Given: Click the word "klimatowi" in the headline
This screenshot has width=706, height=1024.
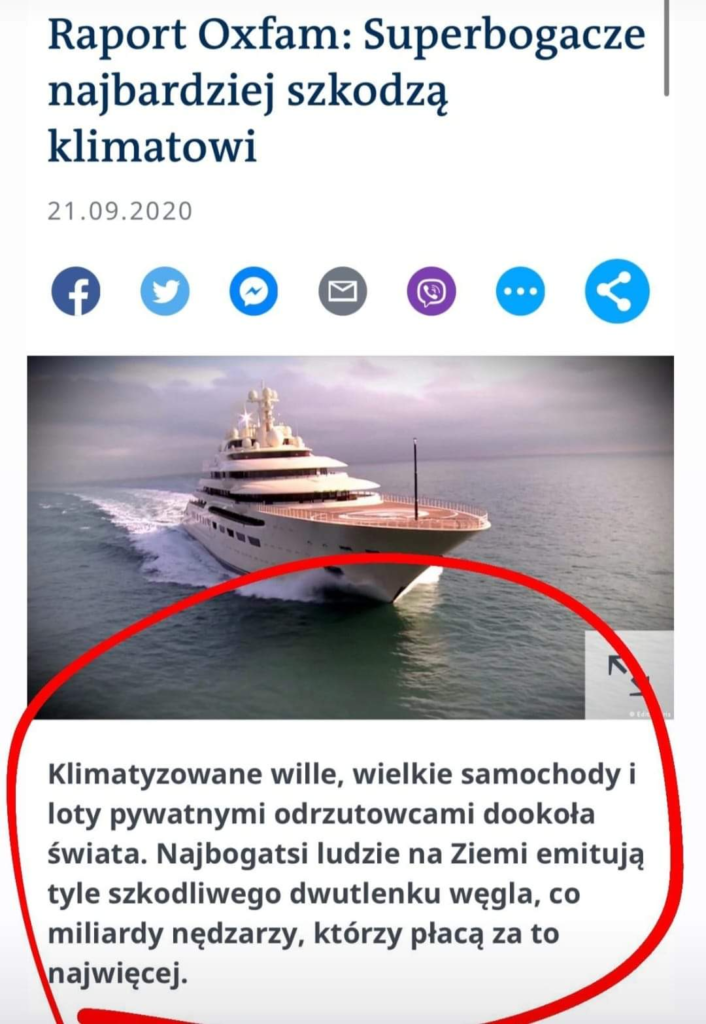Looking at the screenshot, I should click(x=153, y=145).
